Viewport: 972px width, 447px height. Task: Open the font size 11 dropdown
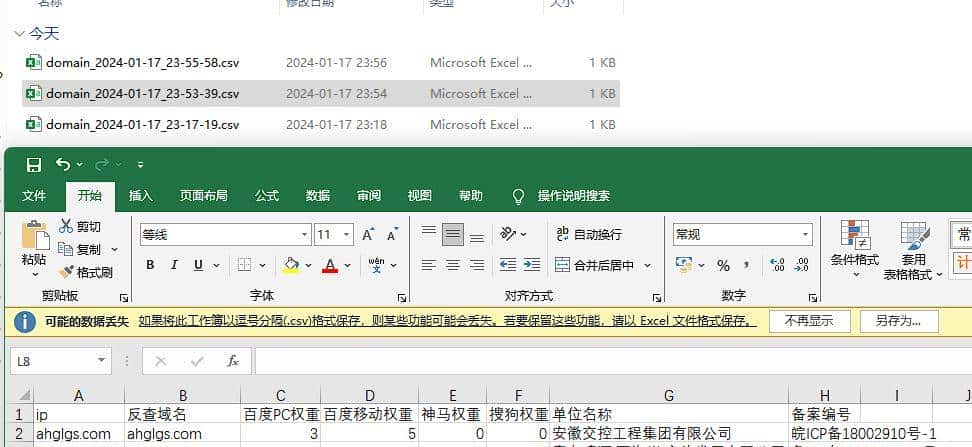(347, 235)
